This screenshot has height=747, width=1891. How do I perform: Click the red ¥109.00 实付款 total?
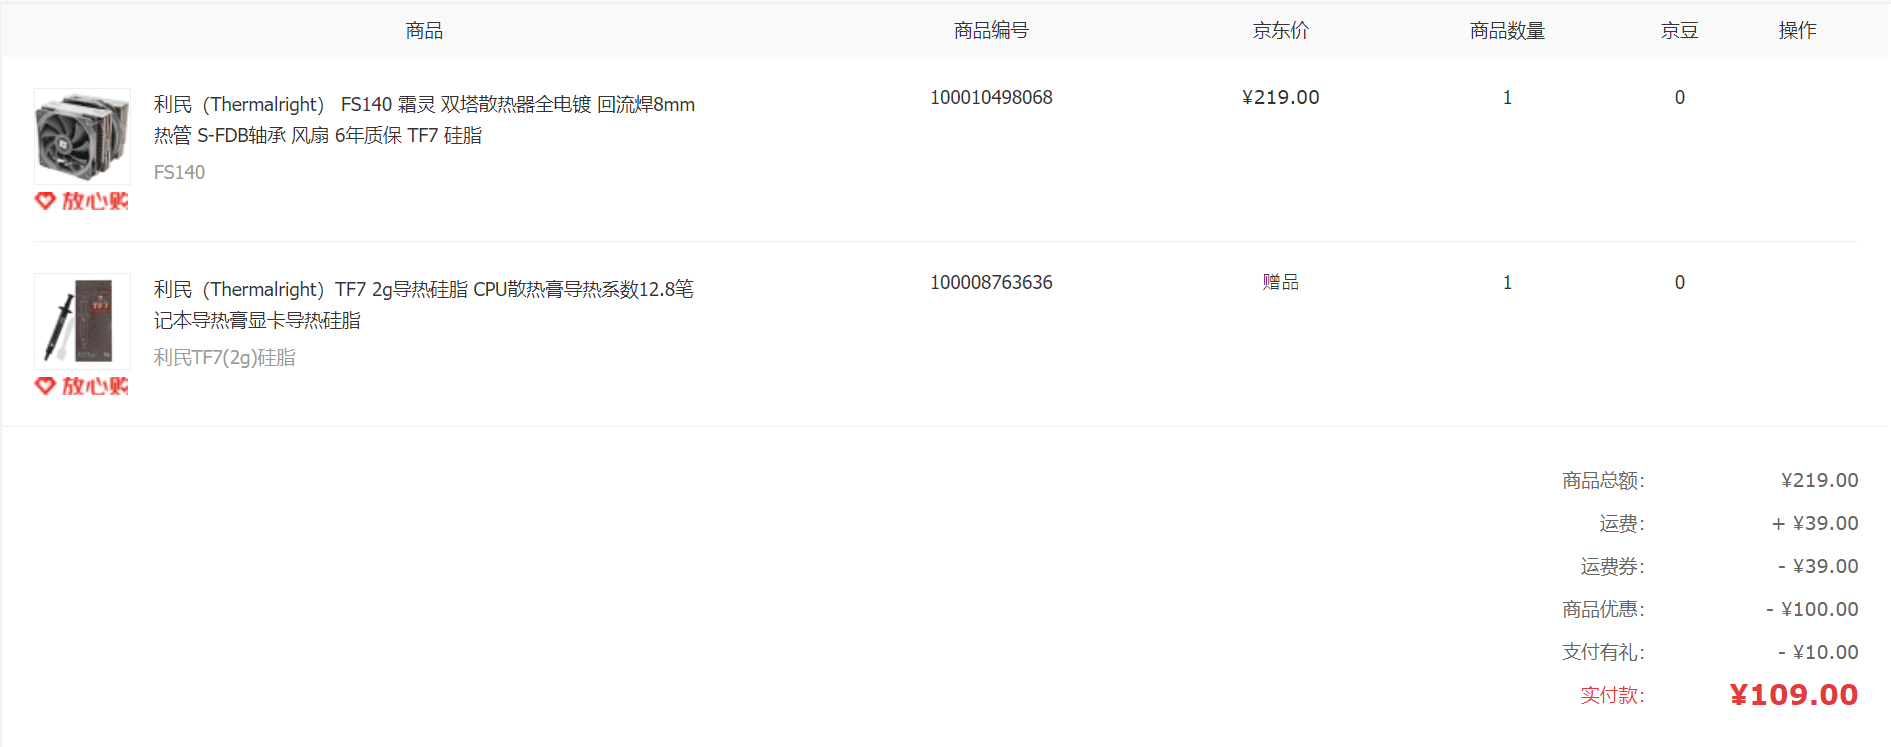click(1793, 695)
